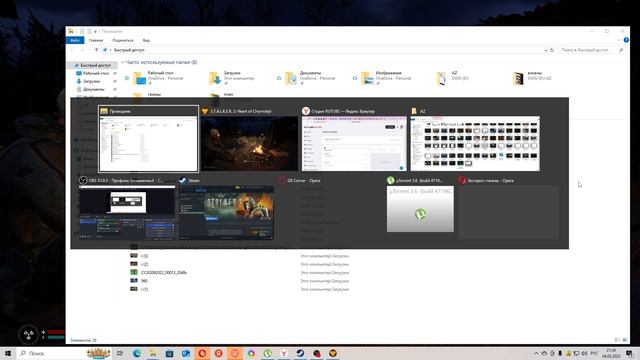
Task: Open Task View from the taskbar
Action: coord(120,353)
